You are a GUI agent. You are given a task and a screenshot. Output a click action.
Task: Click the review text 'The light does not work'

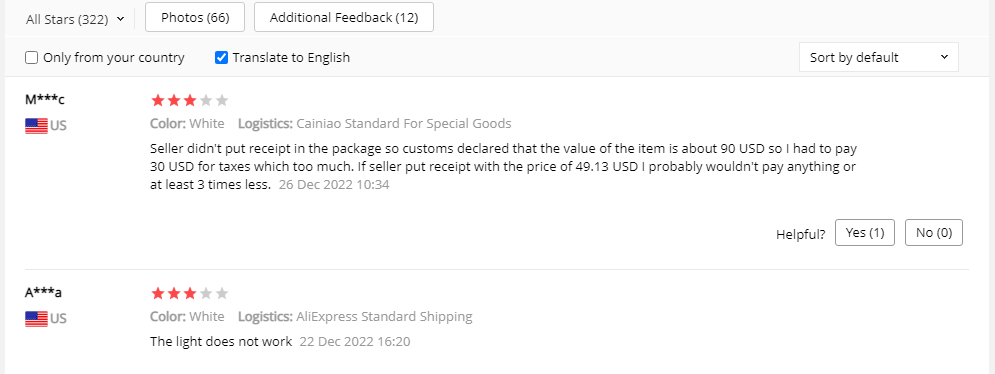tap(221, 342)
